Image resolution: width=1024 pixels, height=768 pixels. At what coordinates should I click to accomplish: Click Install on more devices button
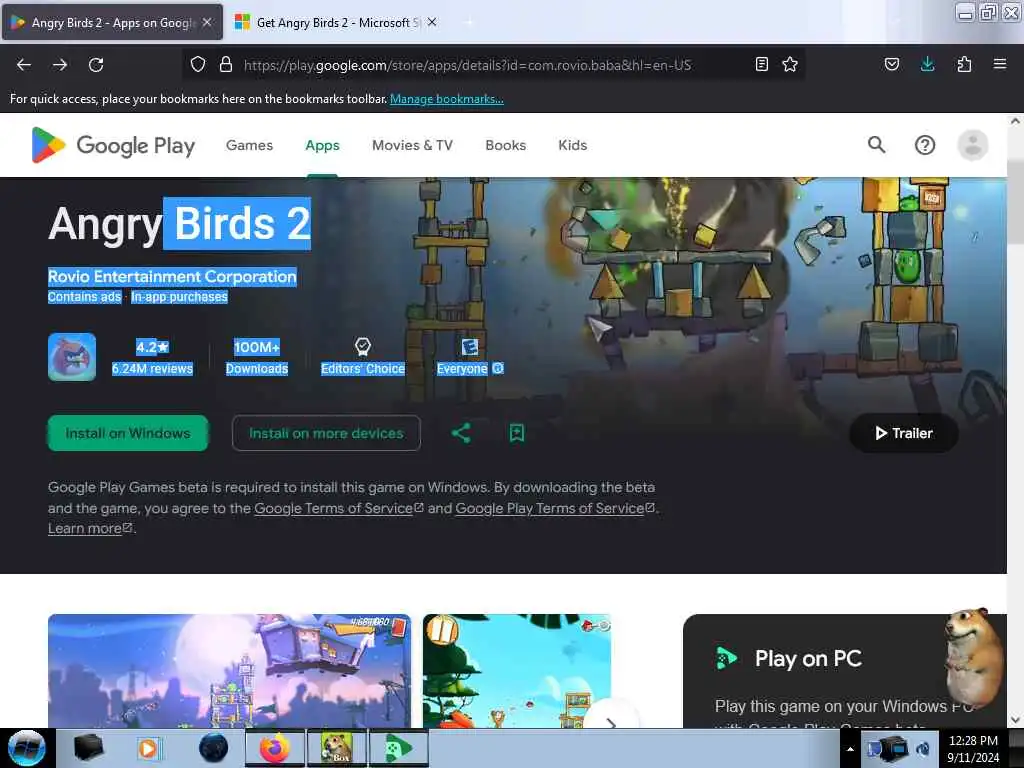326,433
